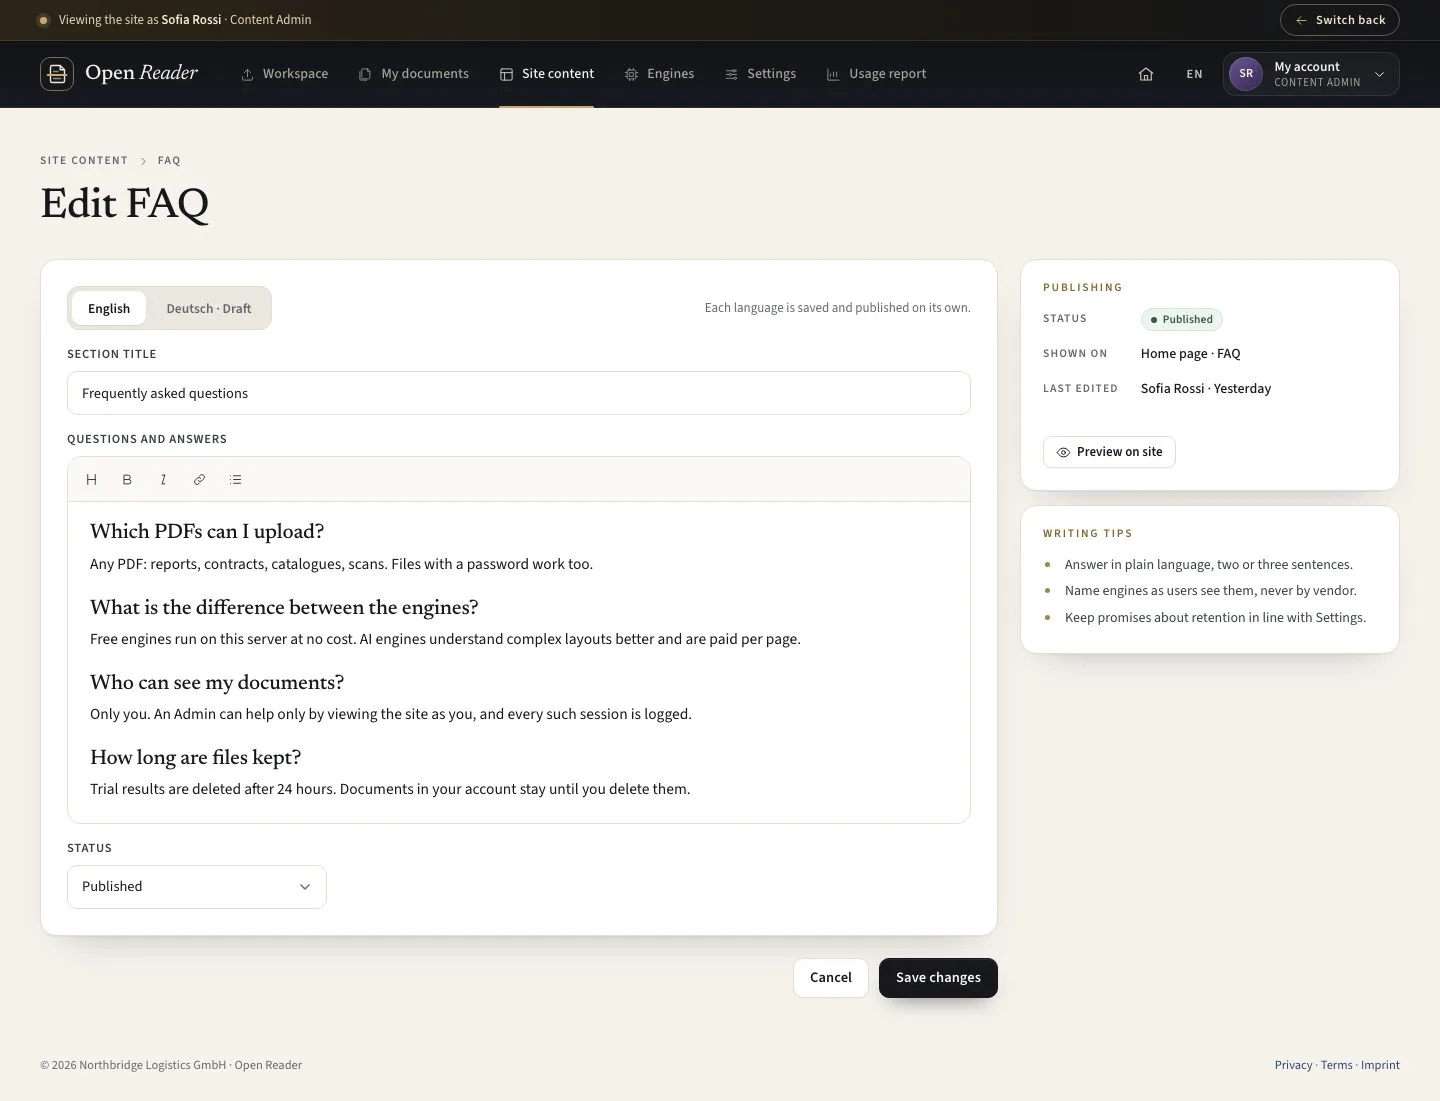Open the Engines navigation item
The width and height of the screenshot is (1440, 1101).
point(659,74)
